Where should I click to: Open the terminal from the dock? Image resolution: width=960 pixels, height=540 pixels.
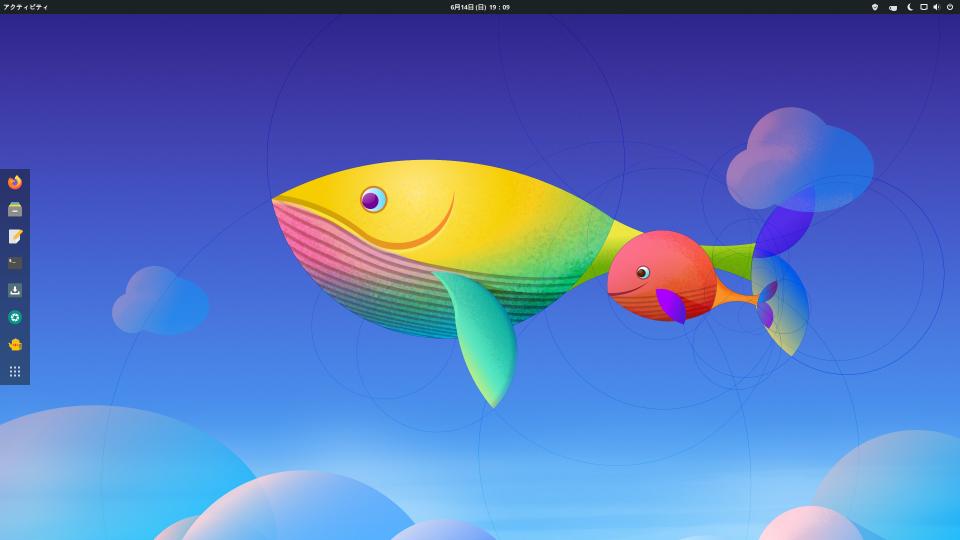click(15, 263)
